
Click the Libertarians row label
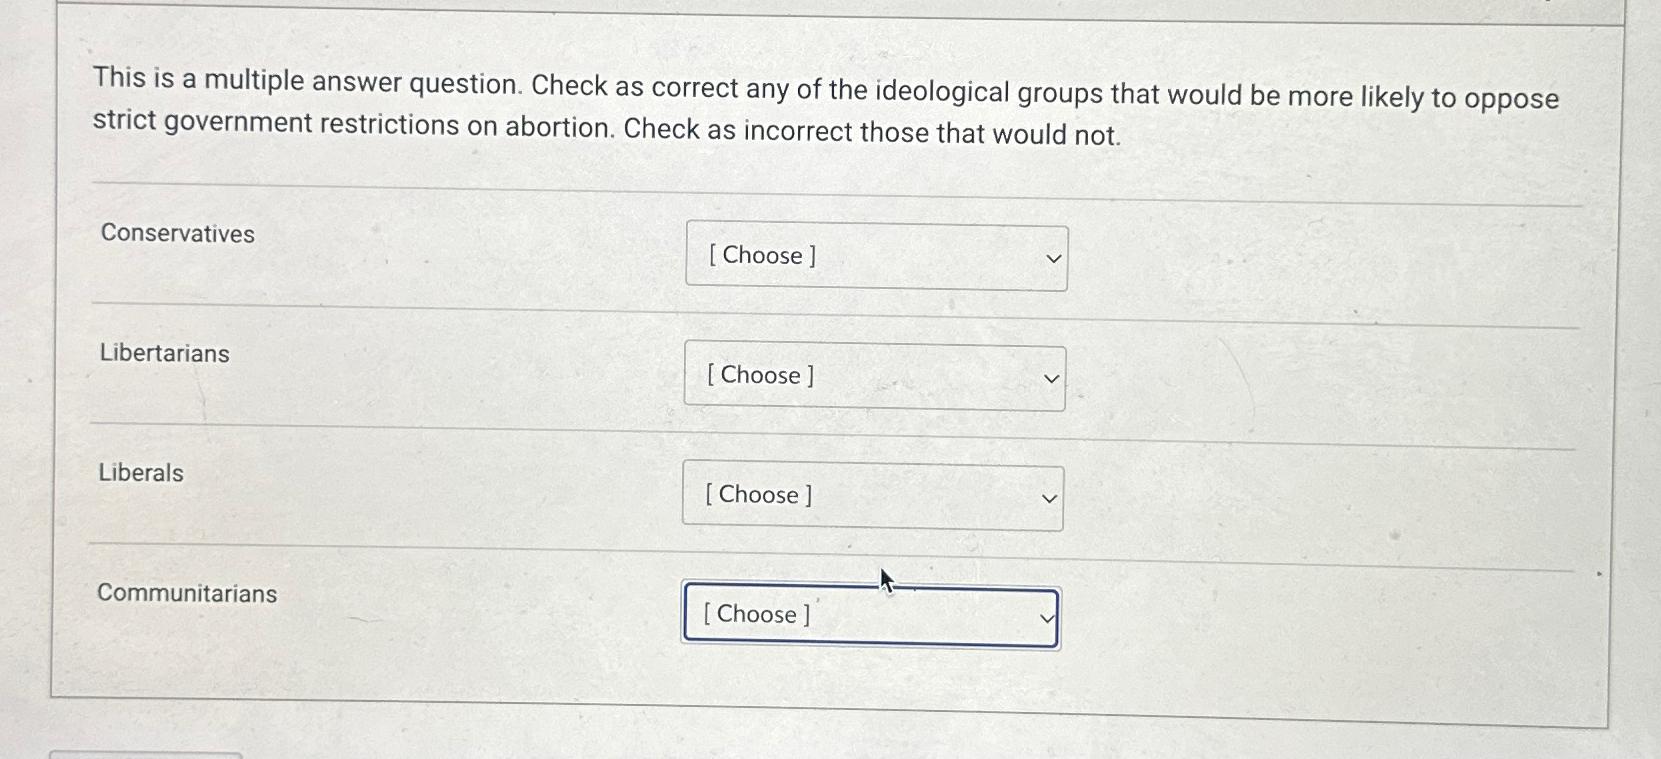[164, 353]
